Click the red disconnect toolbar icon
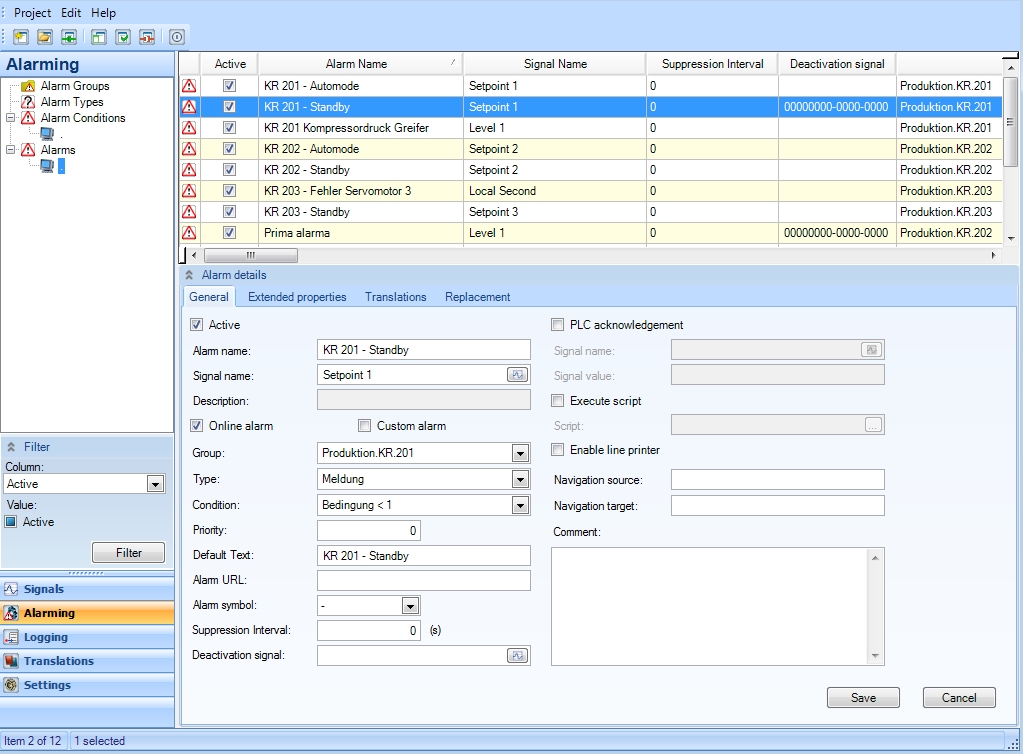Image resolution: width=1023 pixels, height=754 pixels. coord(147,37)
